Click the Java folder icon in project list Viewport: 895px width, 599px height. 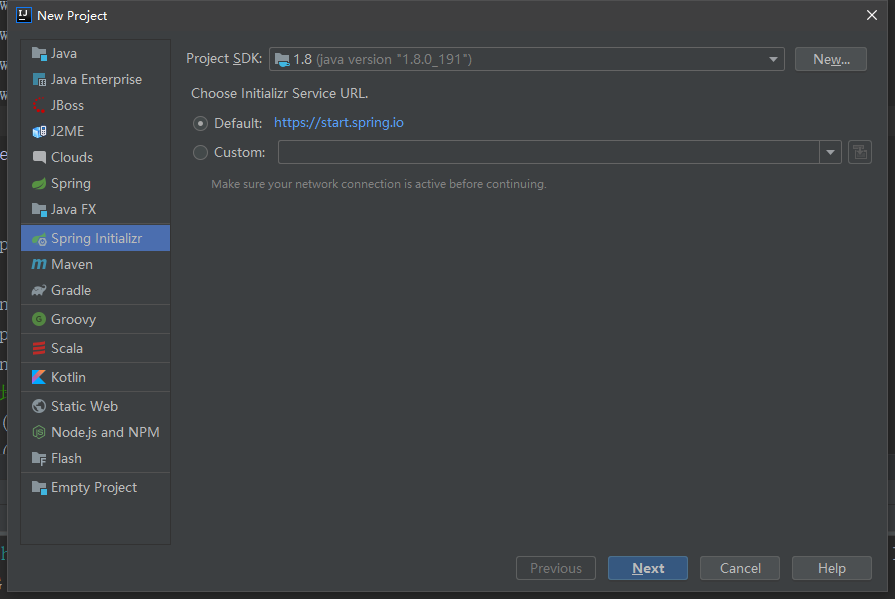point(39,54)
